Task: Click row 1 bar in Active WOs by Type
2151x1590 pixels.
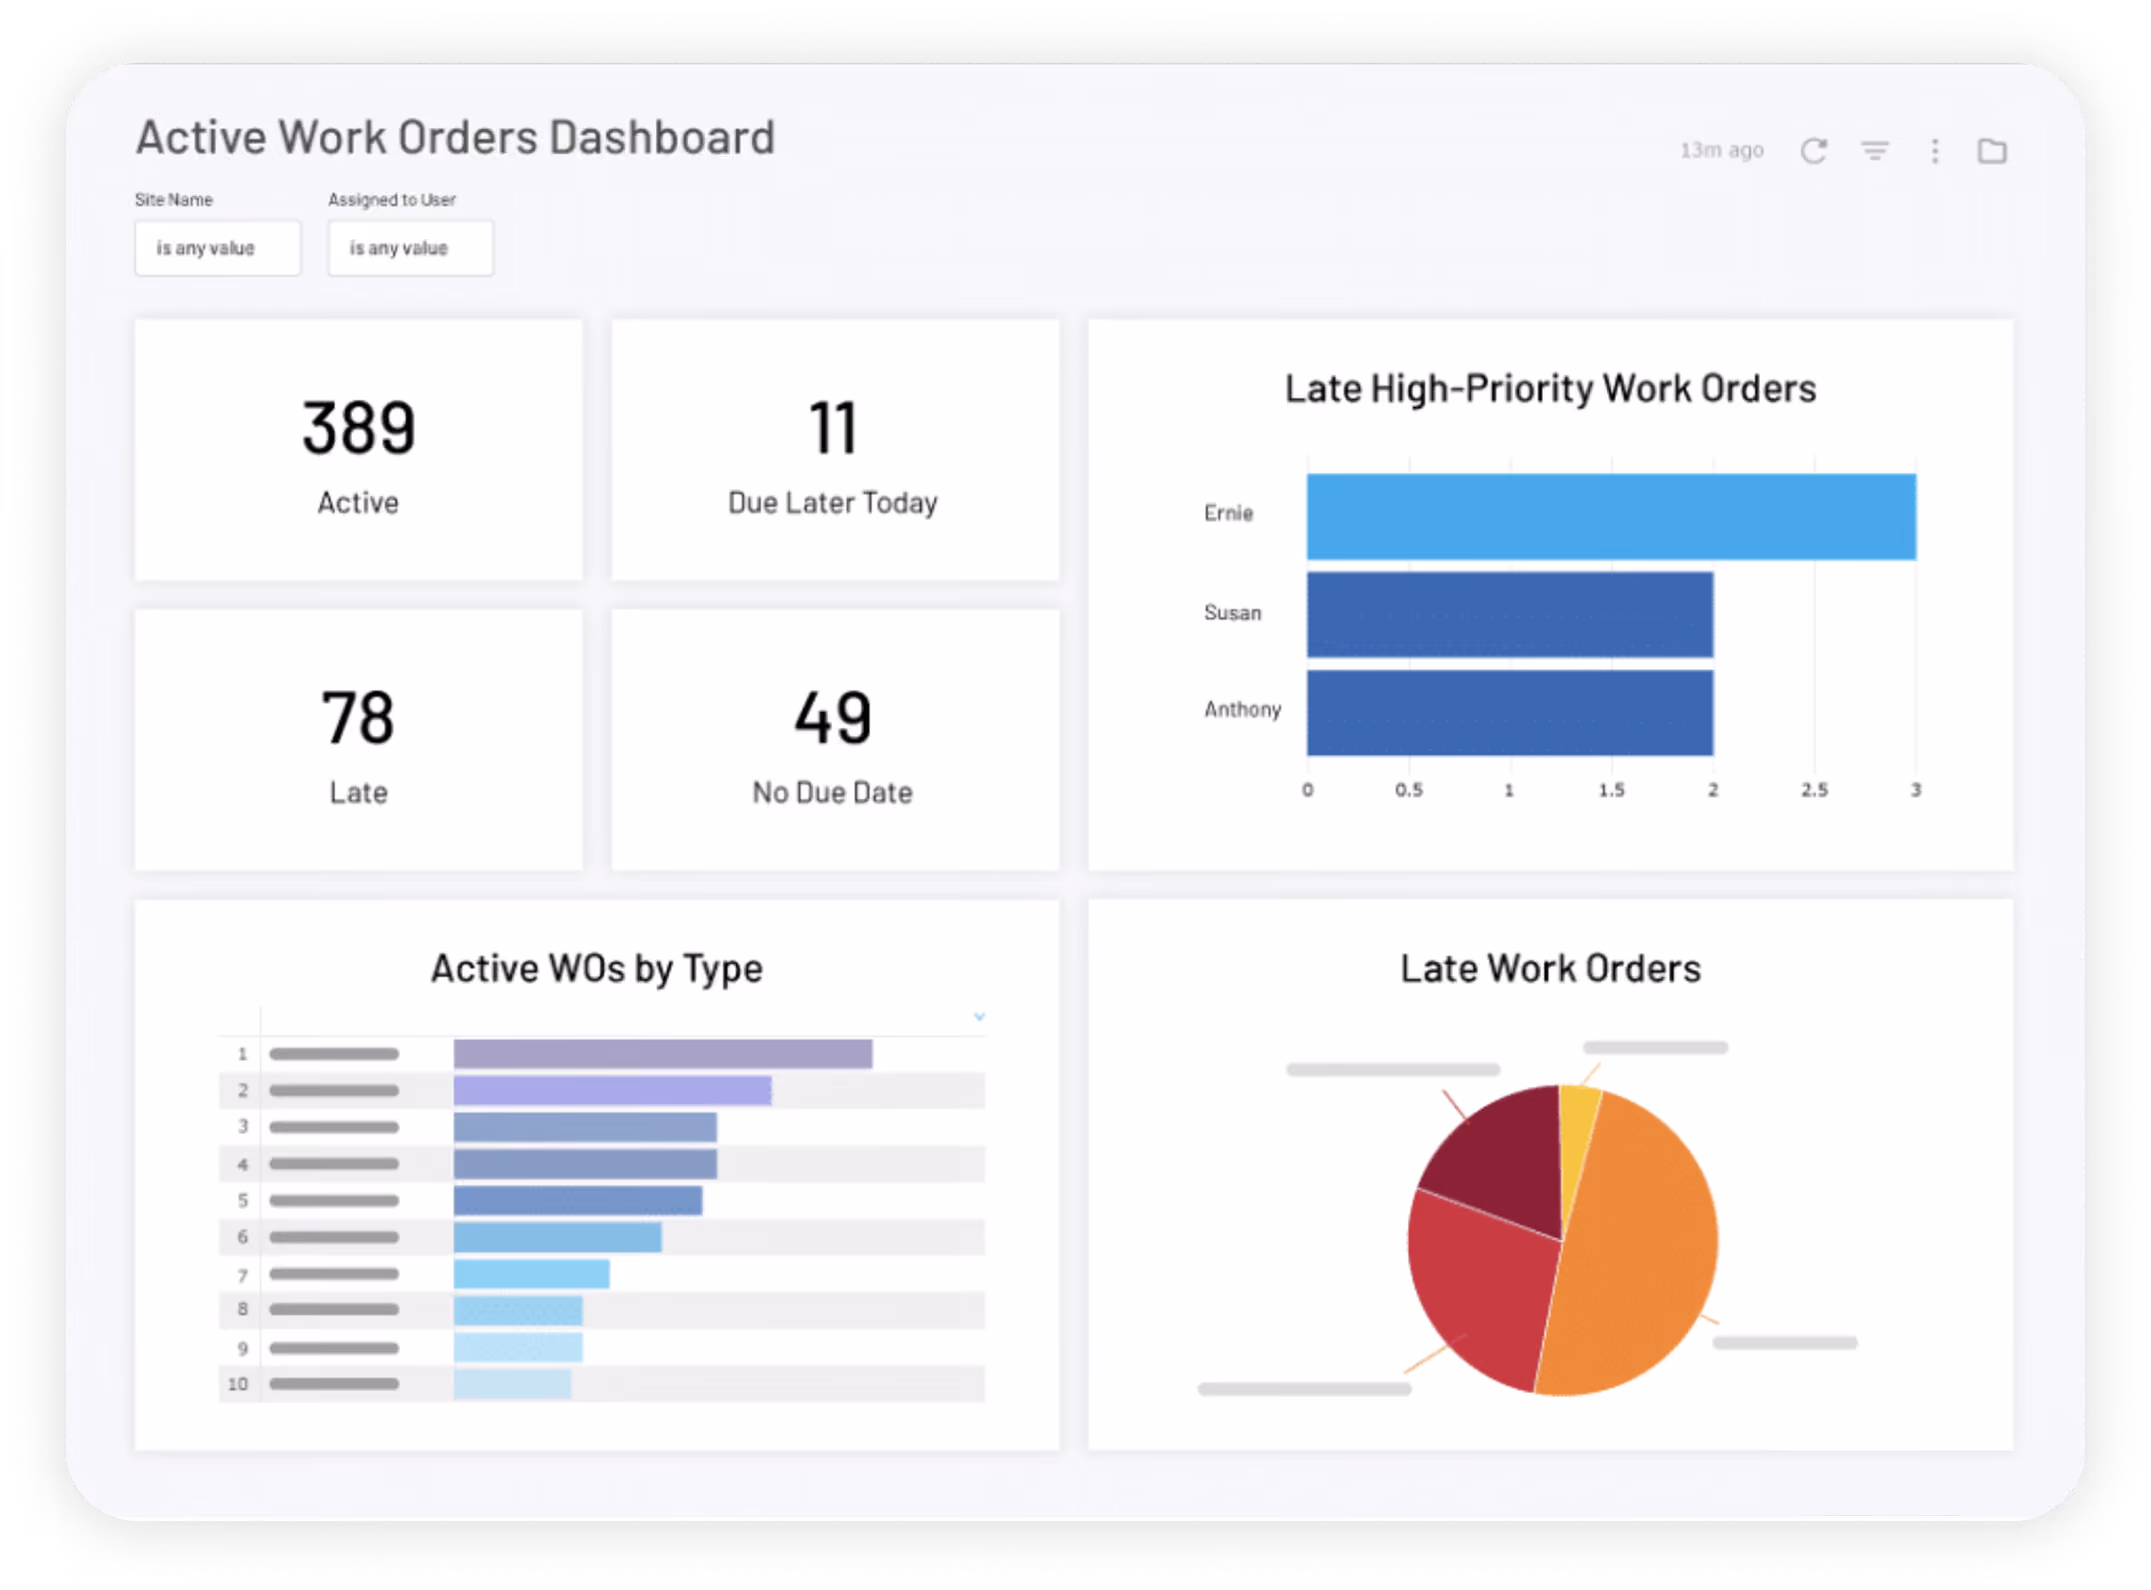Action: [662, 1054]
